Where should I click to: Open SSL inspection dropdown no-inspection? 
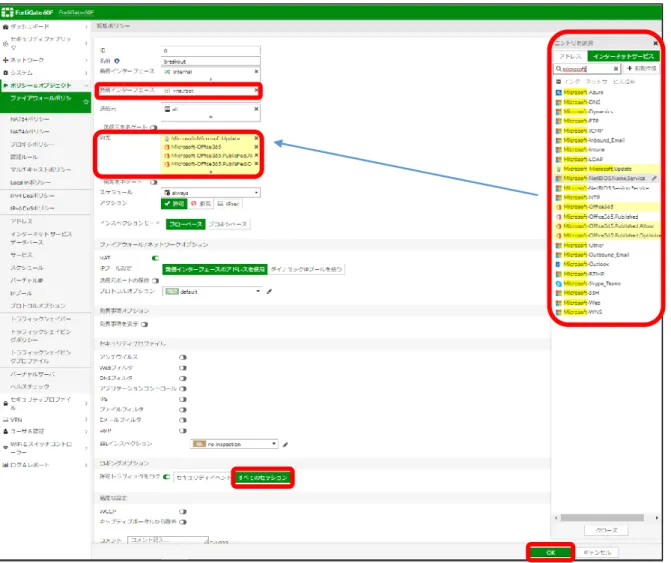234,444
